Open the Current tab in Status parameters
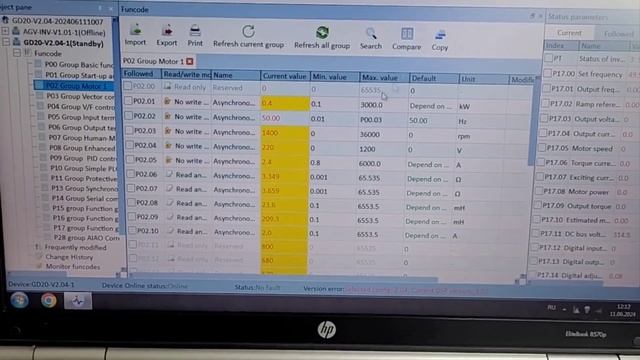Screen dimensions: 640x360 tap(569, 33)
